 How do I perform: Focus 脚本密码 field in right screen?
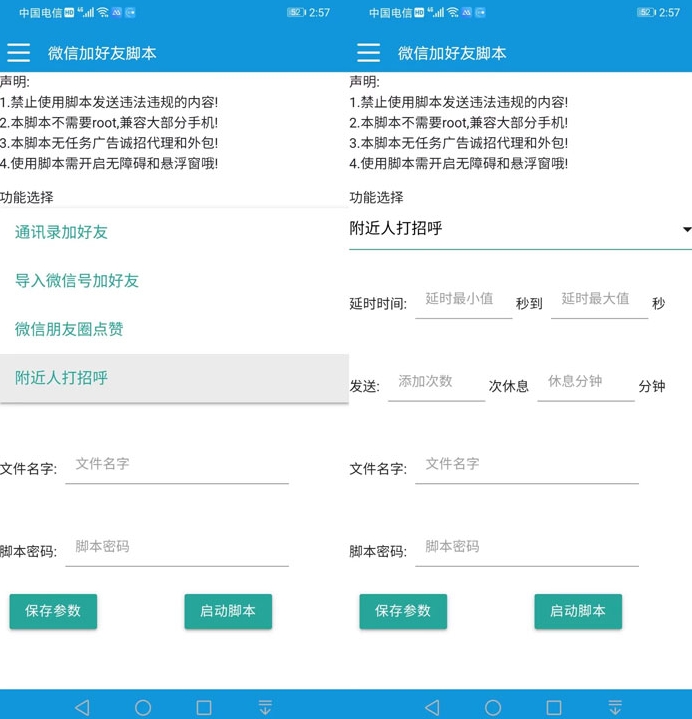(x=527, y=548)
